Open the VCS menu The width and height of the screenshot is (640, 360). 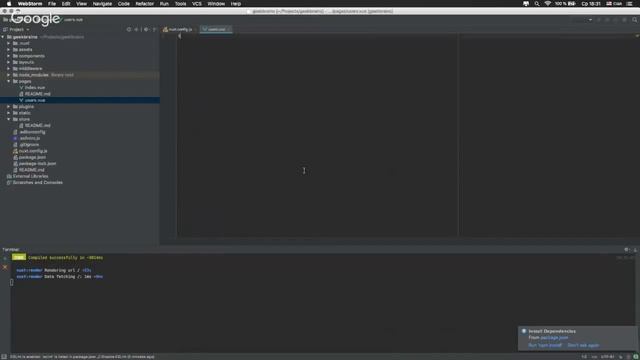pos(197,4)
